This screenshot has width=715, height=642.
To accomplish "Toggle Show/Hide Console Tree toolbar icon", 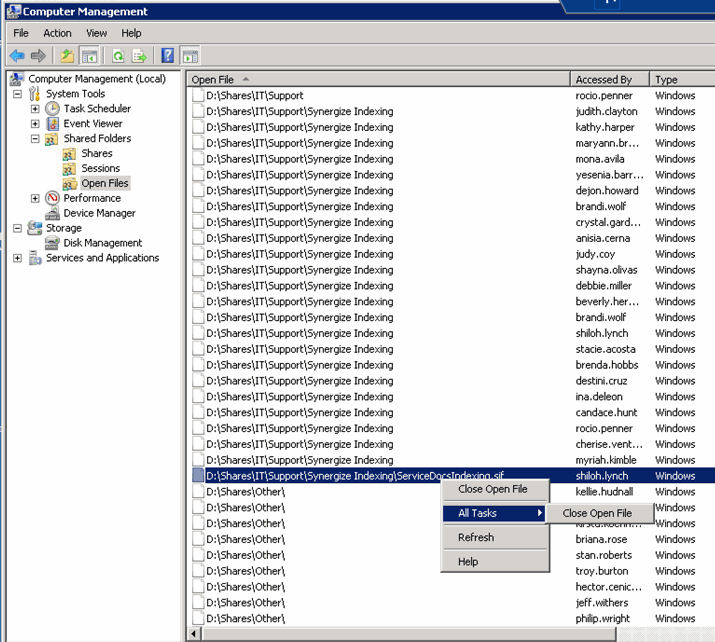I will click(x=89, y=56).
